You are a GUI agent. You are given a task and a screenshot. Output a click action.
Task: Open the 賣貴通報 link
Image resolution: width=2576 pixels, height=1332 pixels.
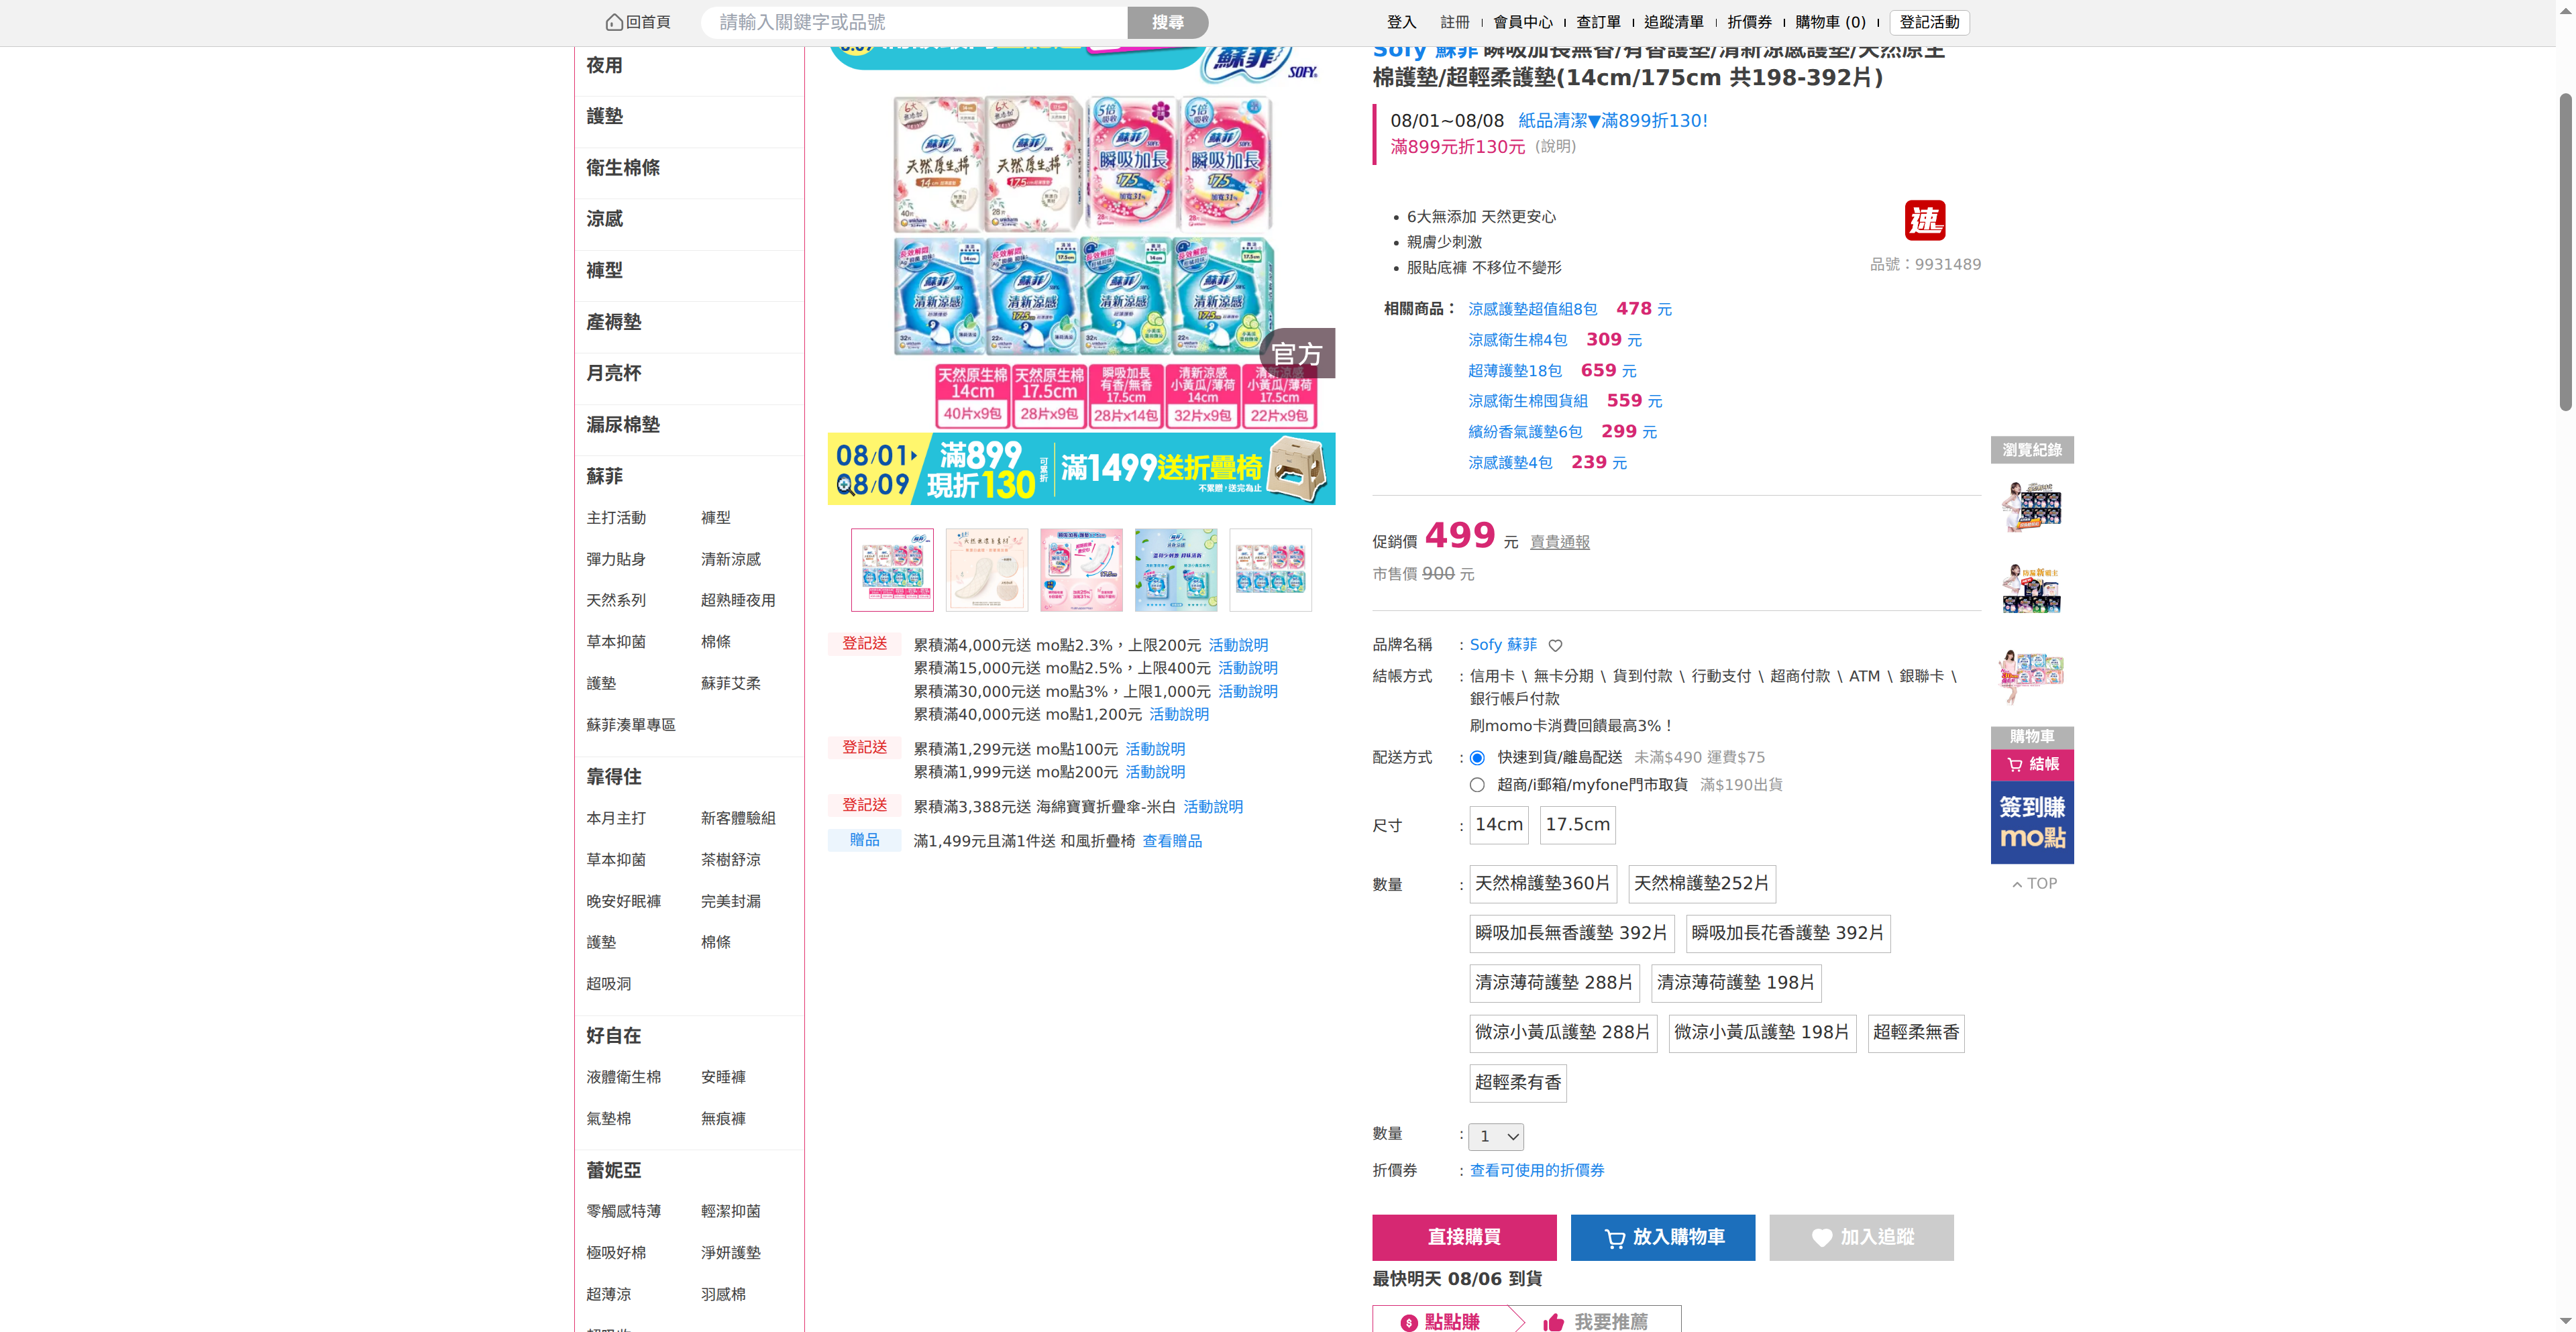coord(1559,543)
